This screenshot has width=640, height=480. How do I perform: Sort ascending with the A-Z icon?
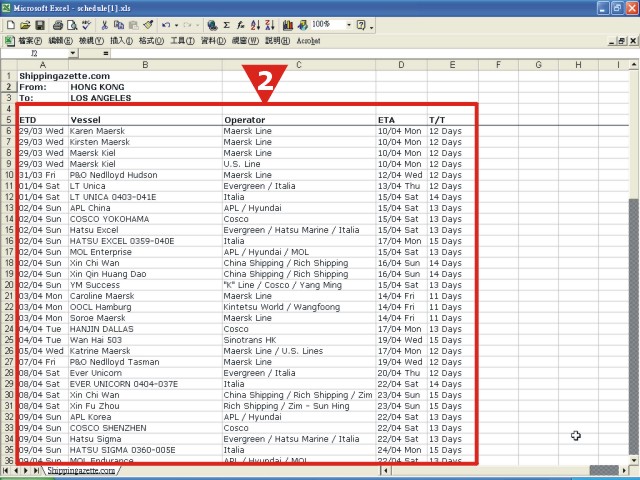[256, 25]
